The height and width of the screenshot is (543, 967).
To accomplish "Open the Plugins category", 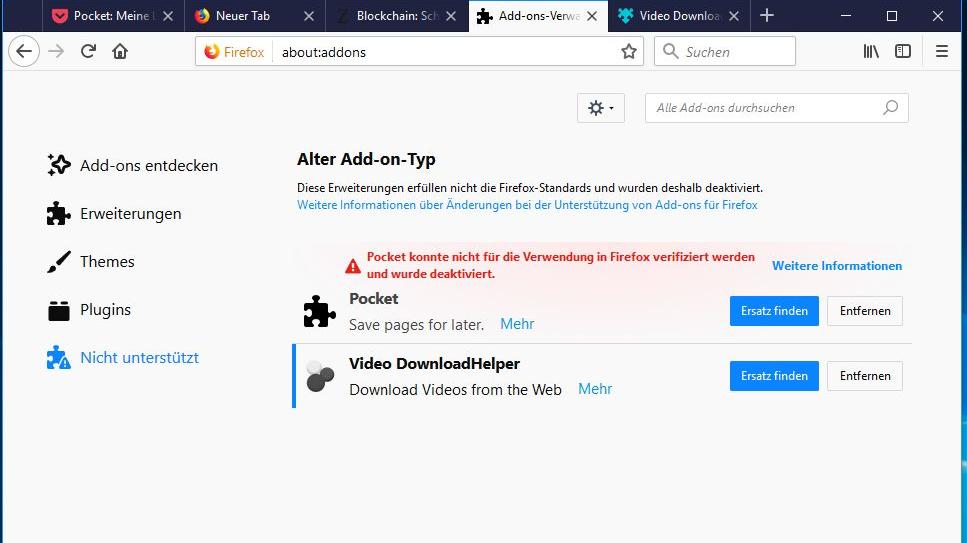I will click(x=89, y=310).
